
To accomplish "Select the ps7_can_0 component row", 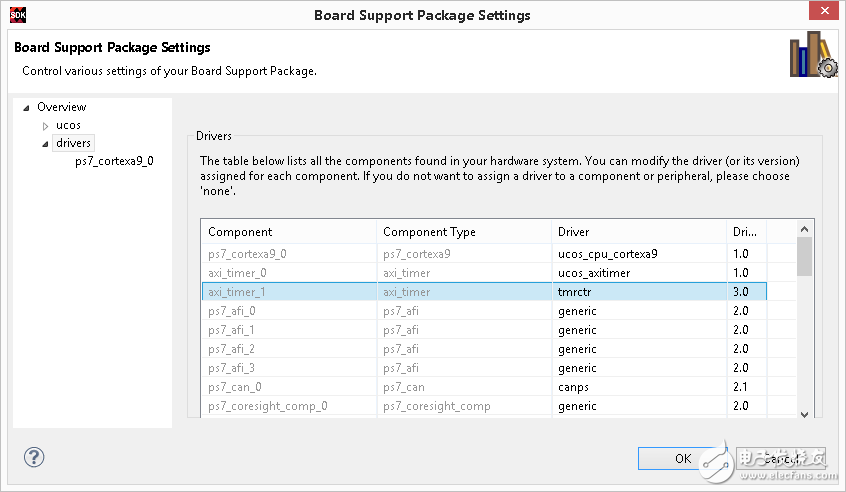I will 288,387.
